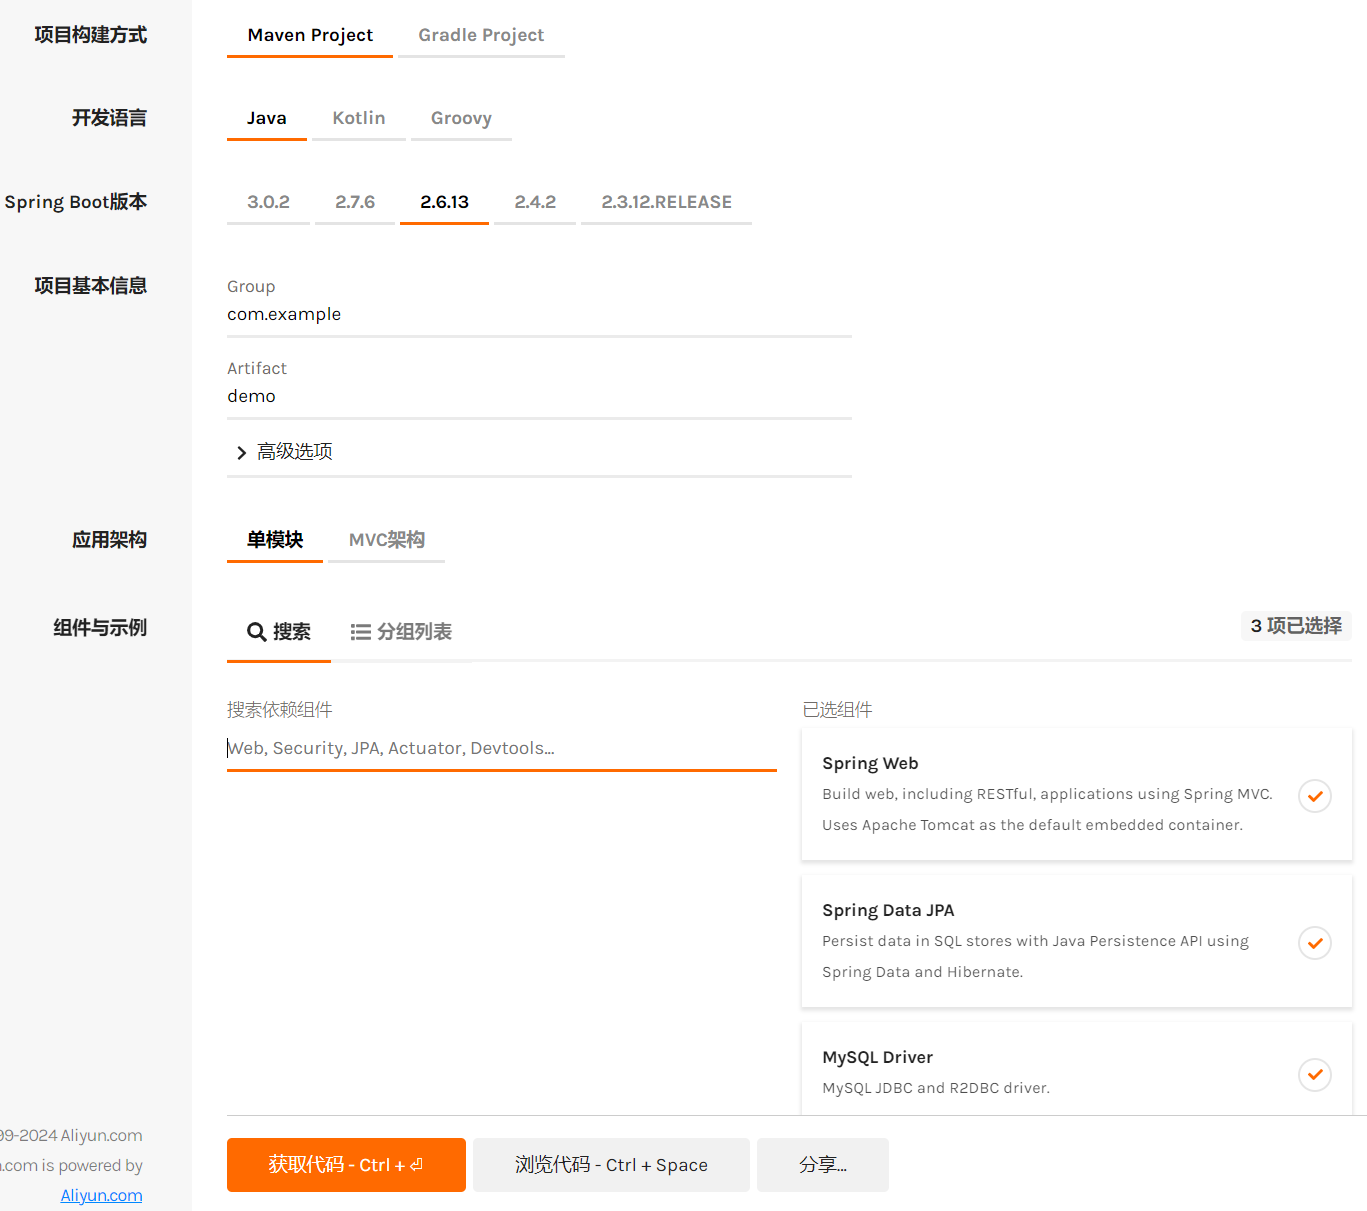Click the magnifier icon on search tab
The image size is (1367, 1211).
(256, 632)
